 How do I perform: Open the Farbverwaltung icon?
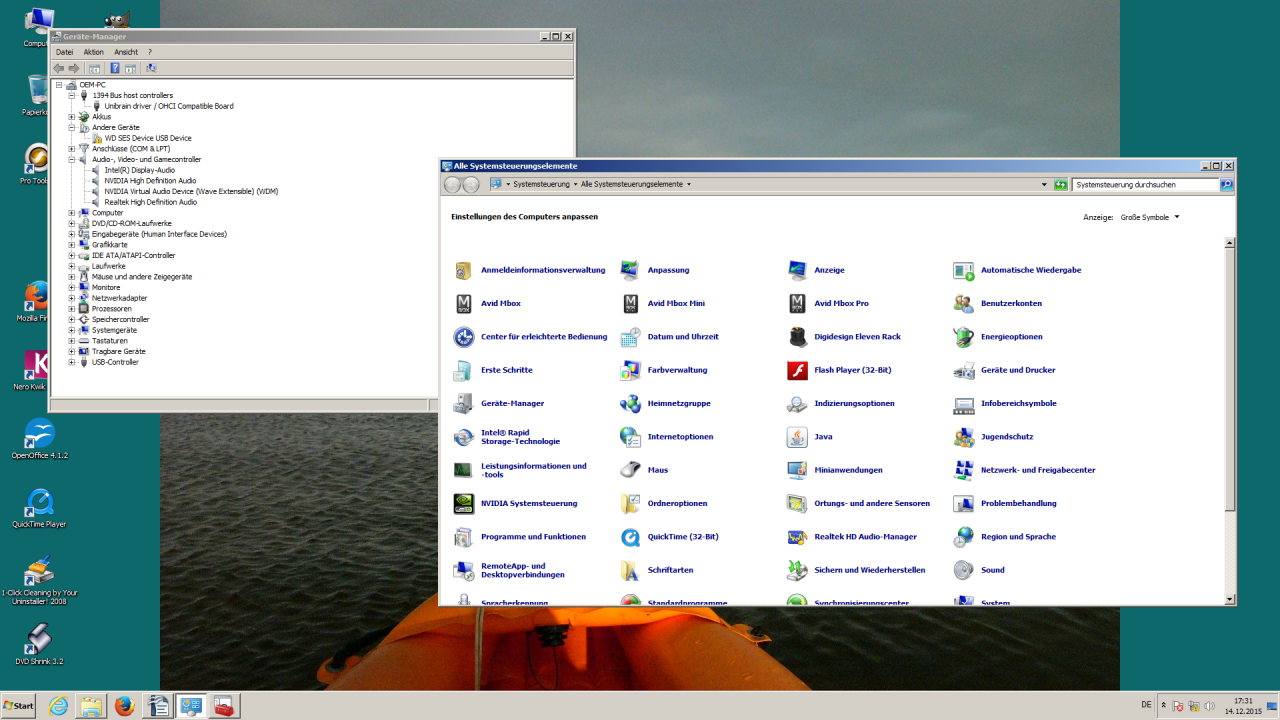pos(630,370)
